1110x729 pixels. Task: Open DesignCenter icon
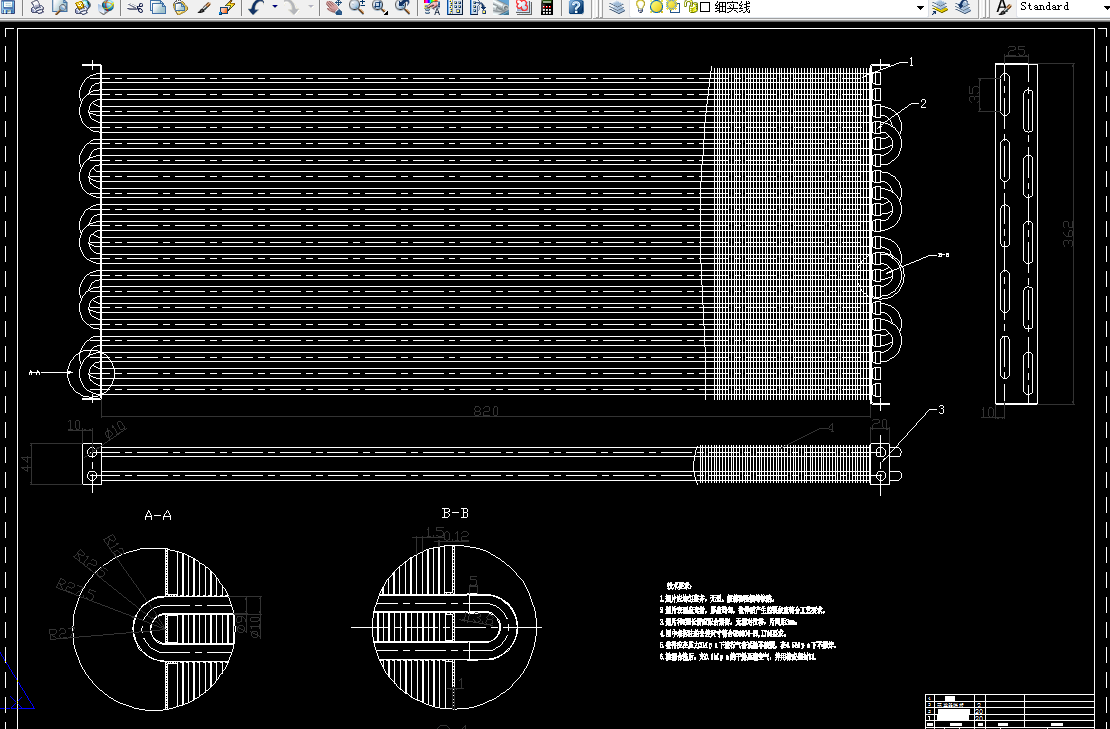[454, 7]
